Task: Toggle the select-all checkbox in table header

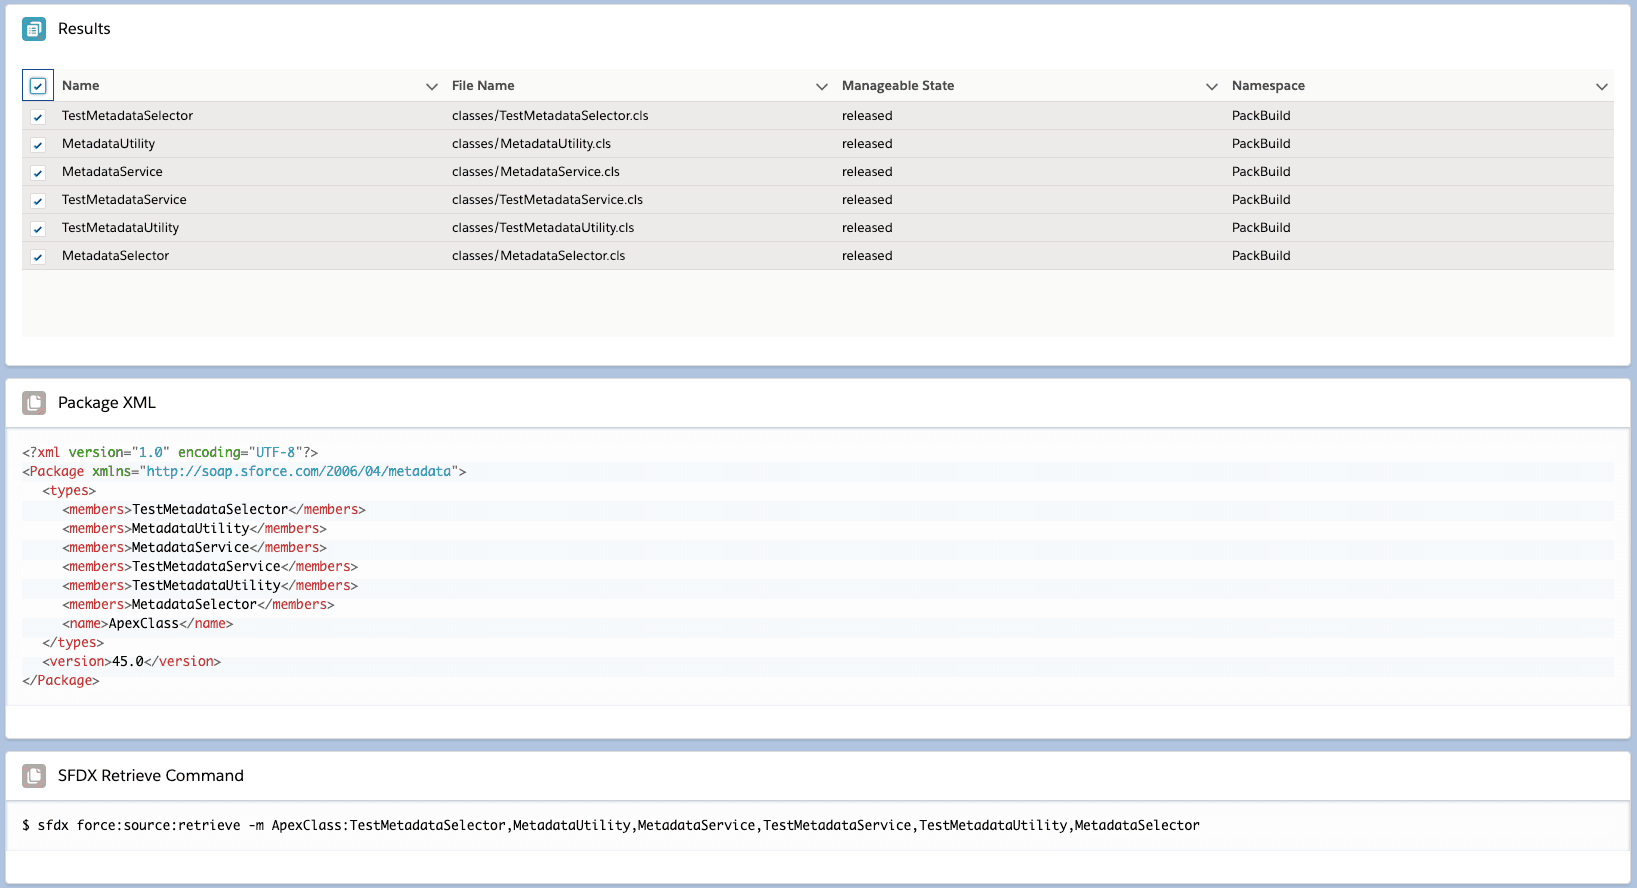Action: (x=38, y=86)
